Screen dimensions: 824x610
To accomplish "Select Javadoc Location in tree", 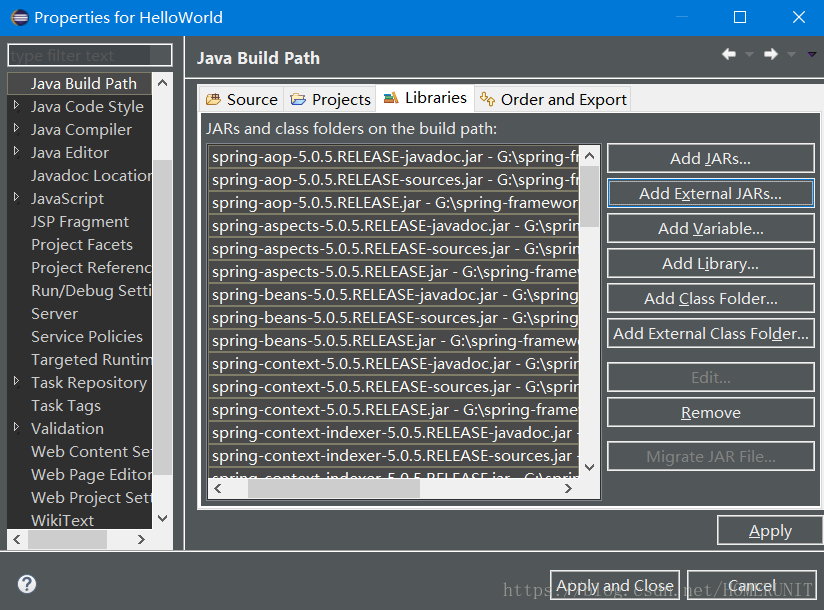I will tap(91, 175).
